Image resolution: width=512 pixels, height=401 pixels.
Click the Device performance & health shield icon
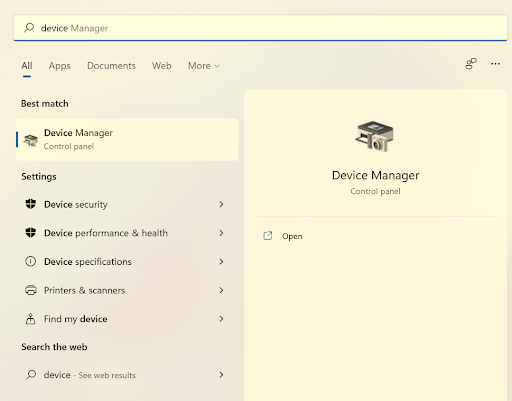pos(31,233)
